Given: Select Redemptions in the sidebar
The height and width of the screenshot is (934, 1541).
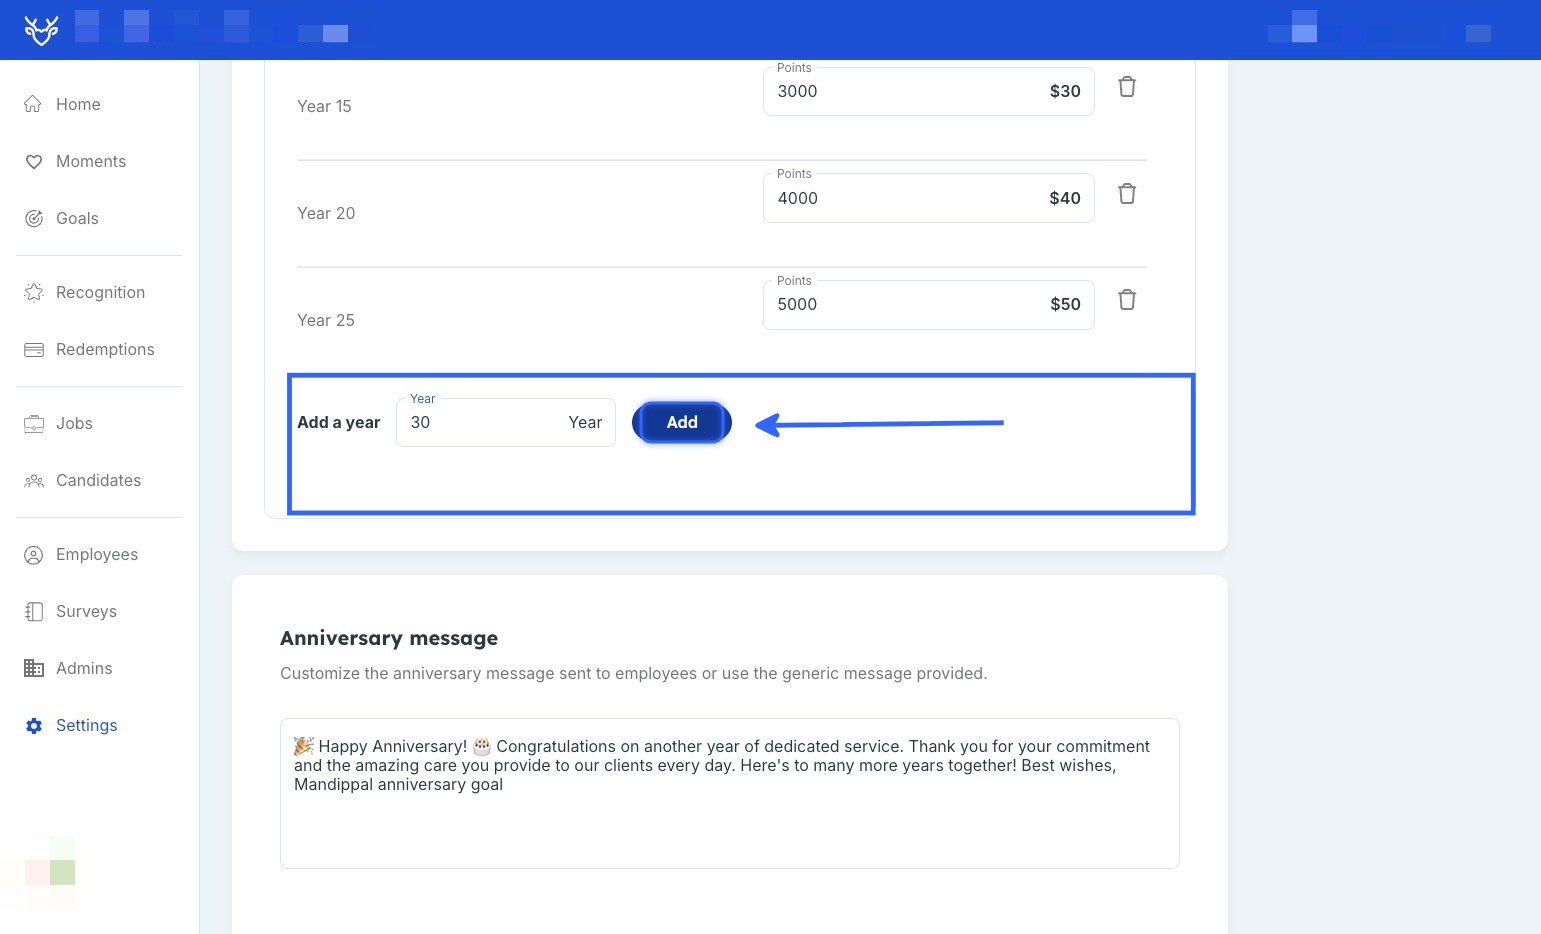Looking at the screenshot, I should [105, 349].
